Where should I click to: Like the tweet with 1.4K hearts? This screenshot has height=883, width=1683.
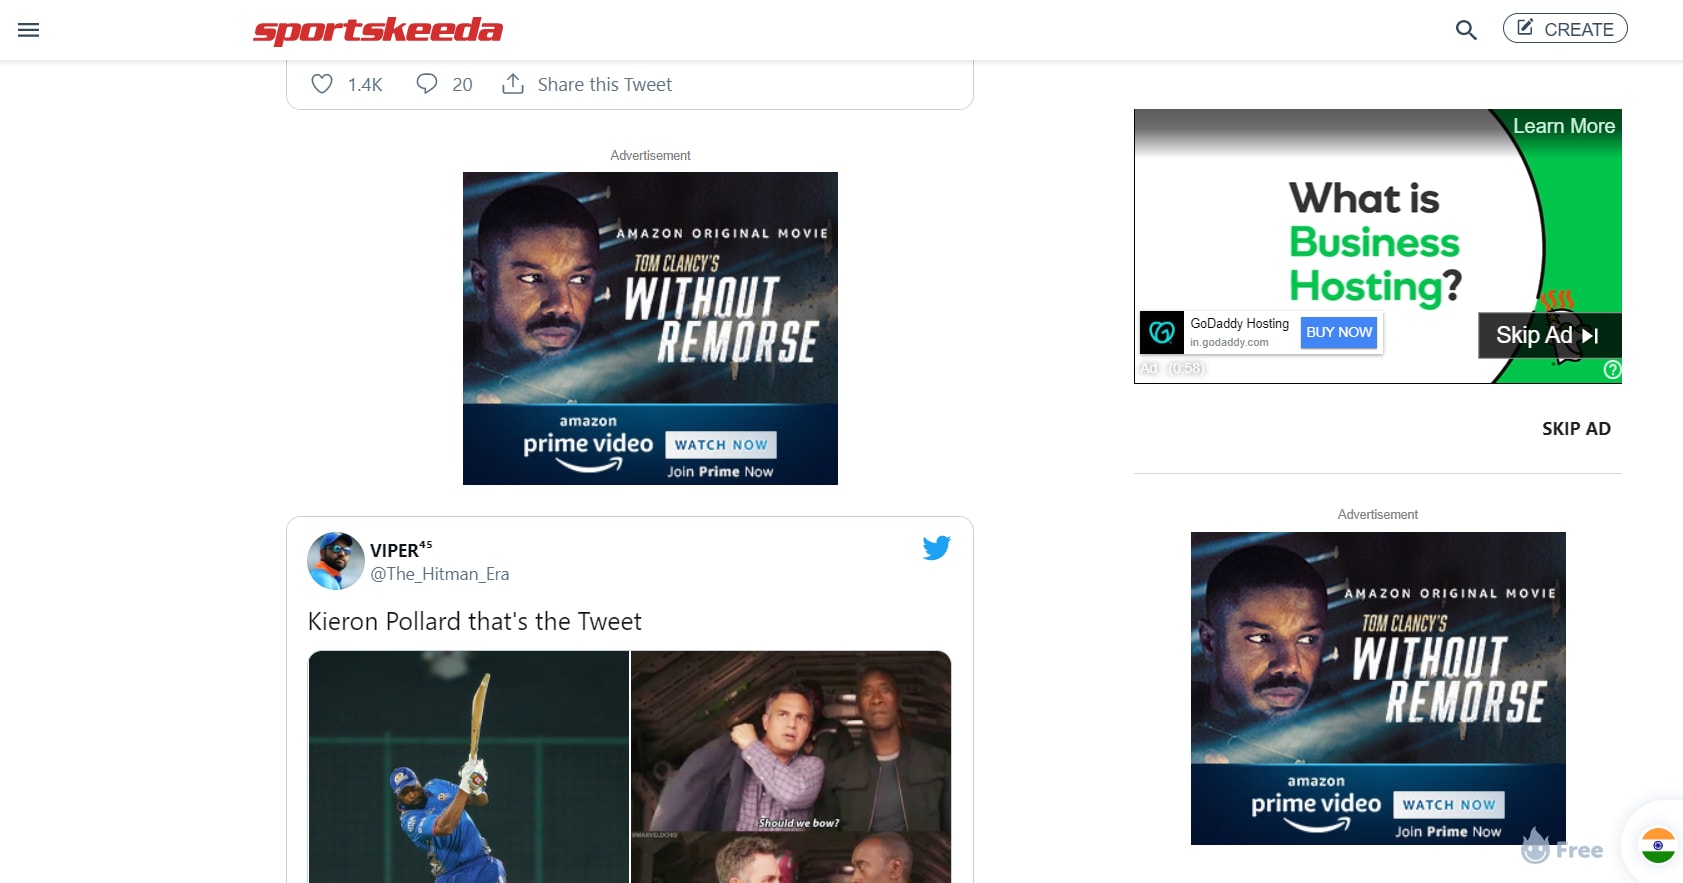(322, 84)
